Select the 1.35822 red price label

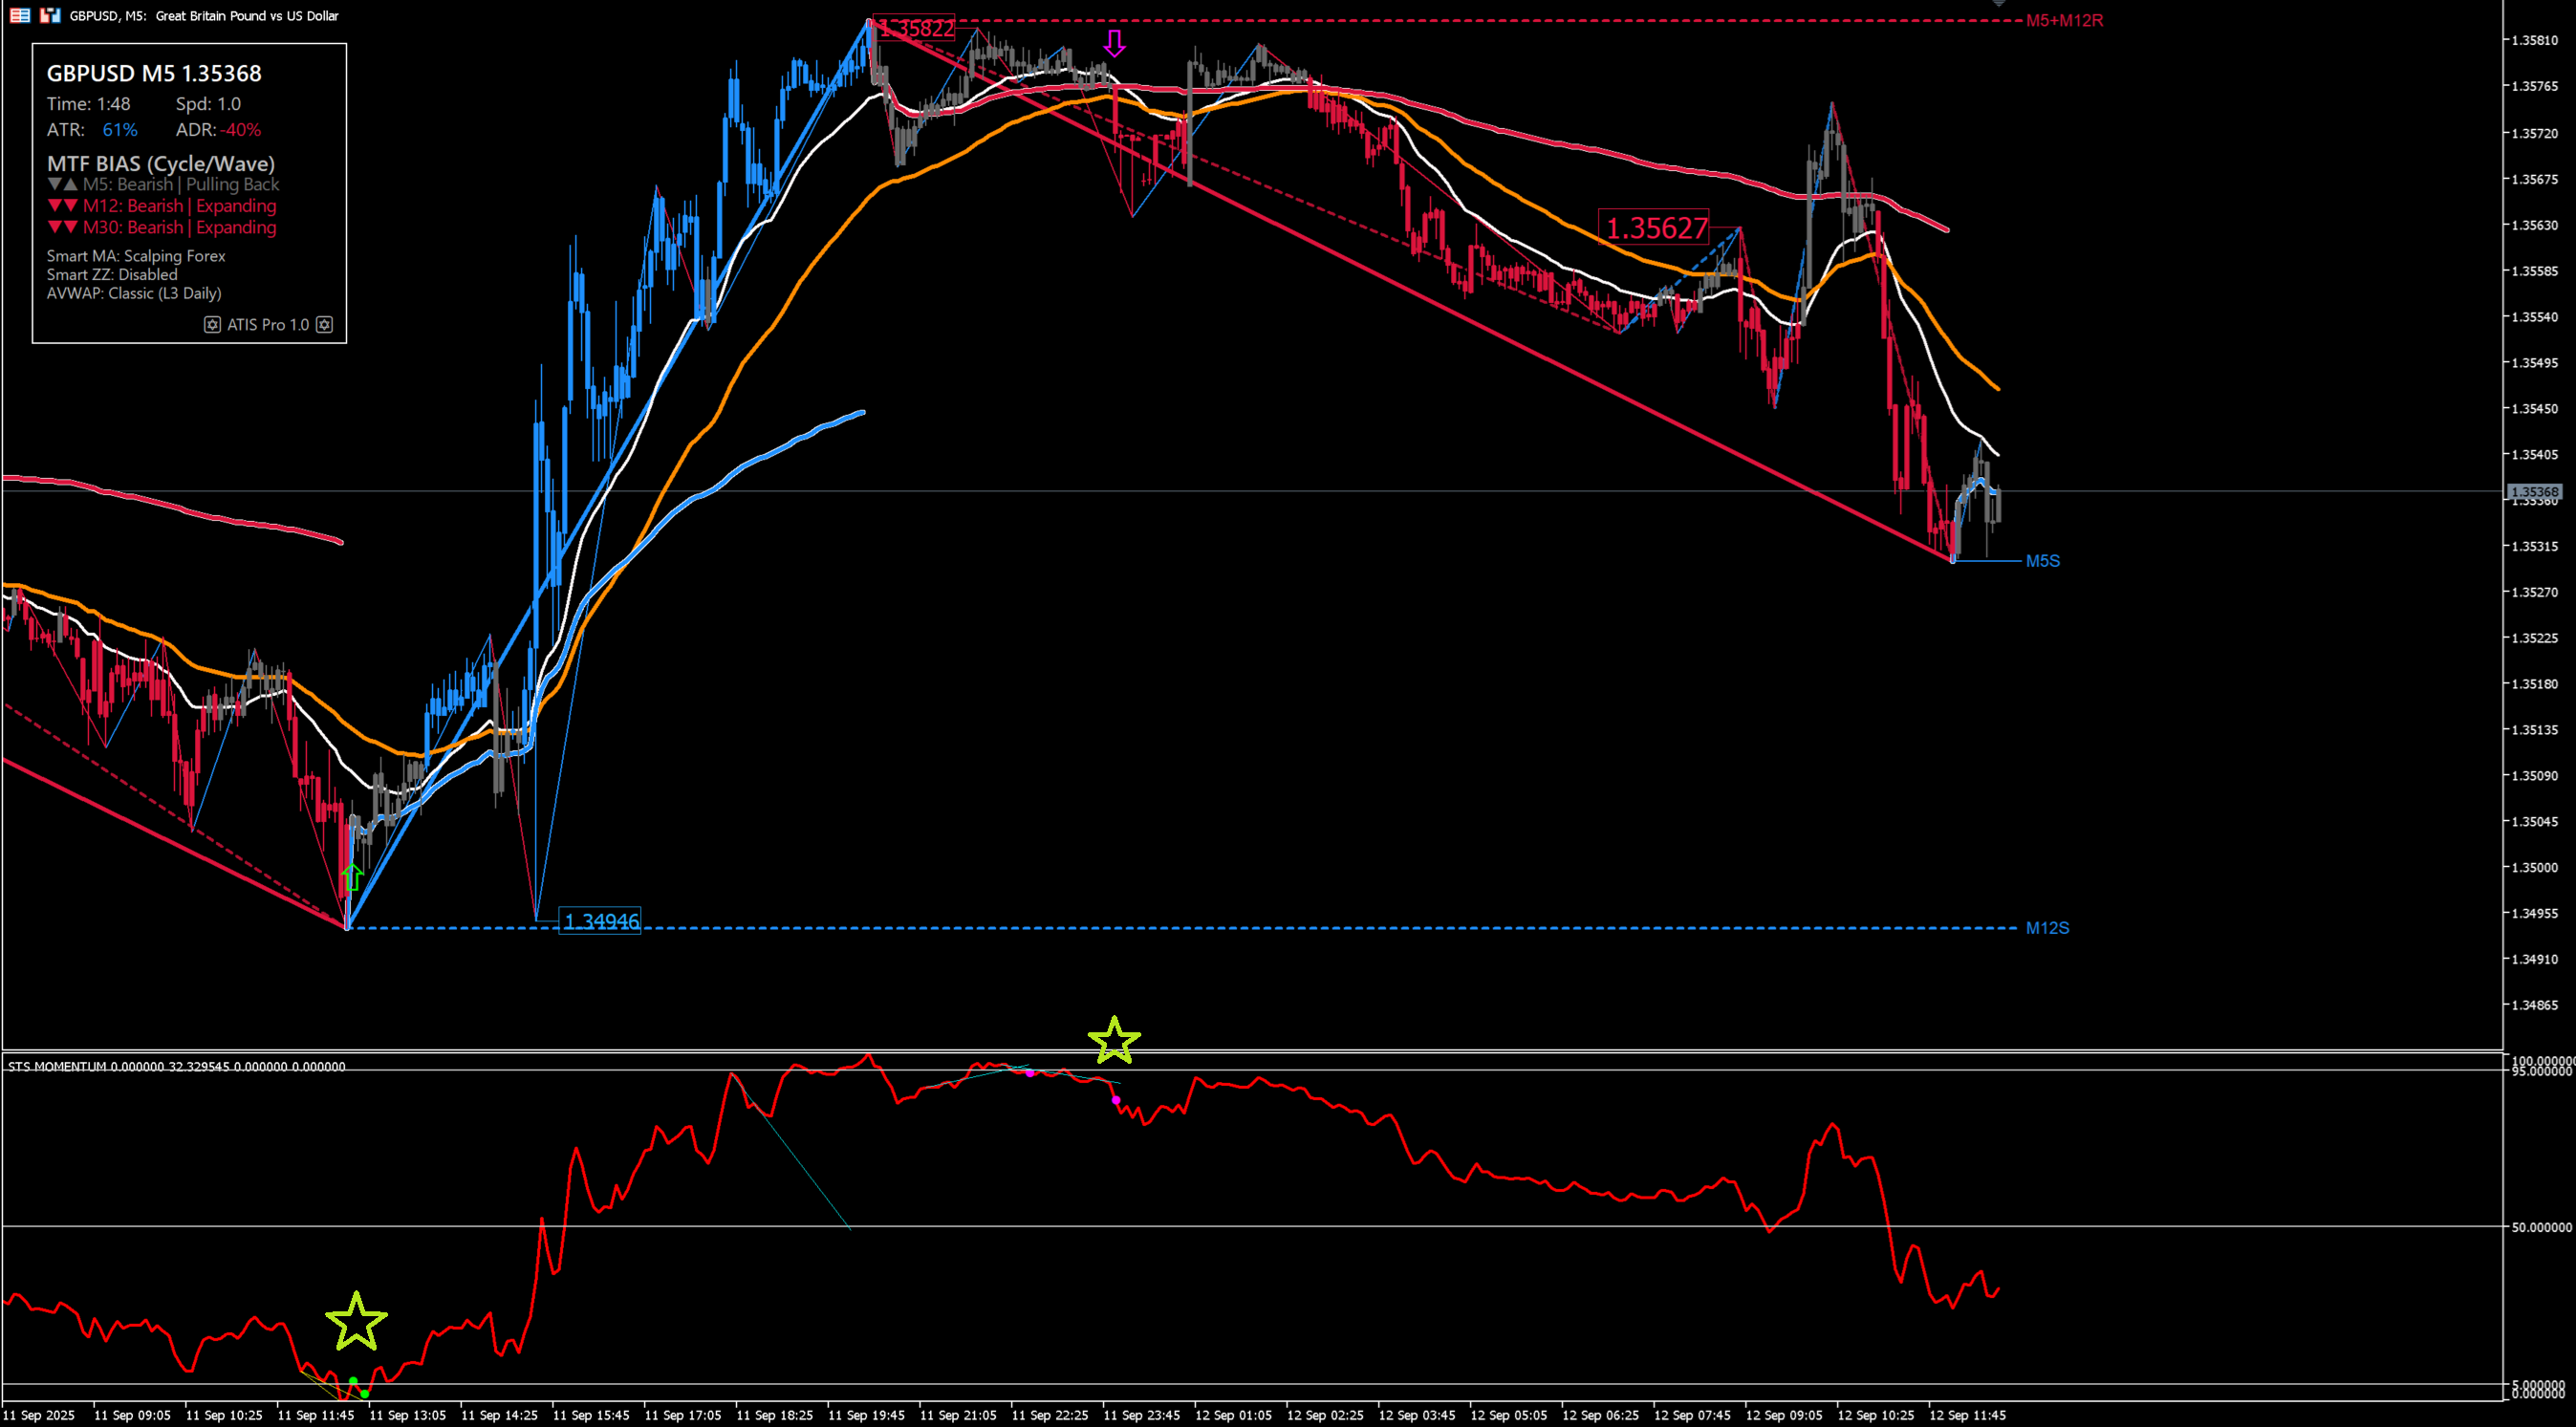pos(916,29)
